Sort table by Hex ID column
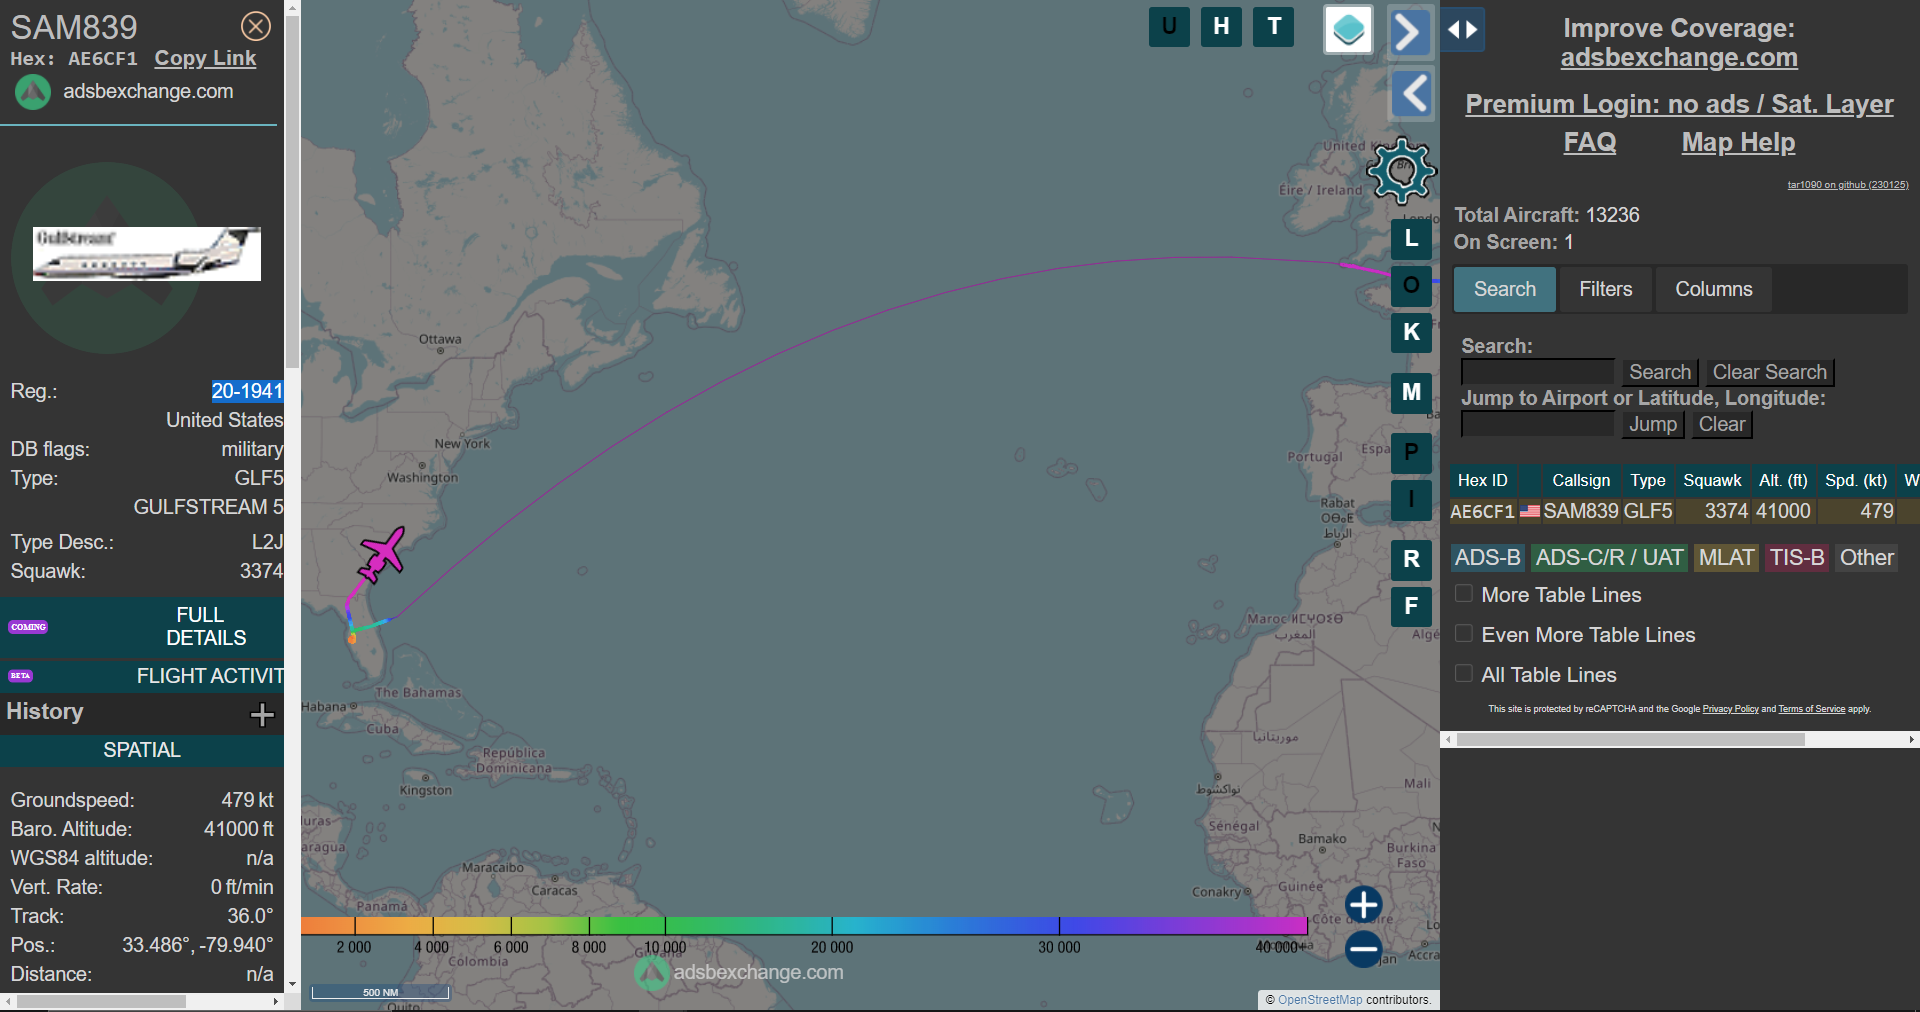Image resolution: width=1920 pixels, height=1012 pixels. (x=1482, y=480)
